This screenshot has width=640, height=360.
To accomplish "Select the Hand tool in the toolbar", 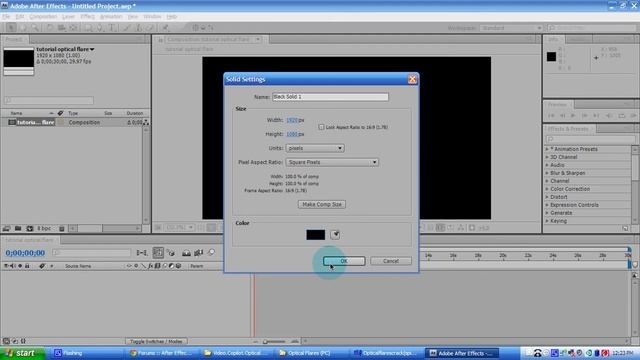I will click(x=23, y=28).
